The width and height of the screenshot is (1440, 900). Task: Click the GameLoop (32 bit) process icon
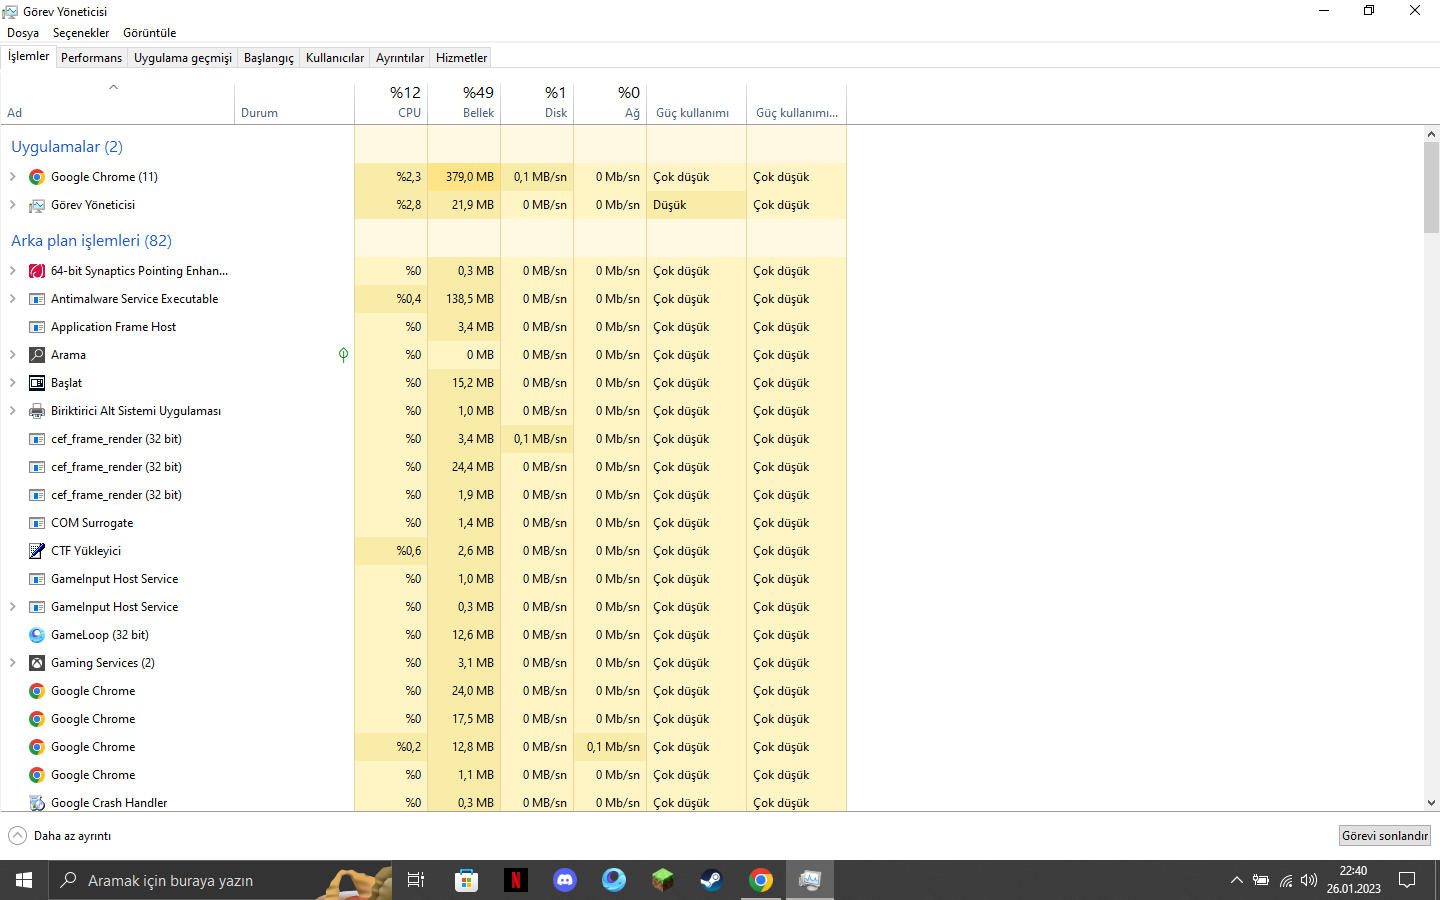tap(37, 635)
